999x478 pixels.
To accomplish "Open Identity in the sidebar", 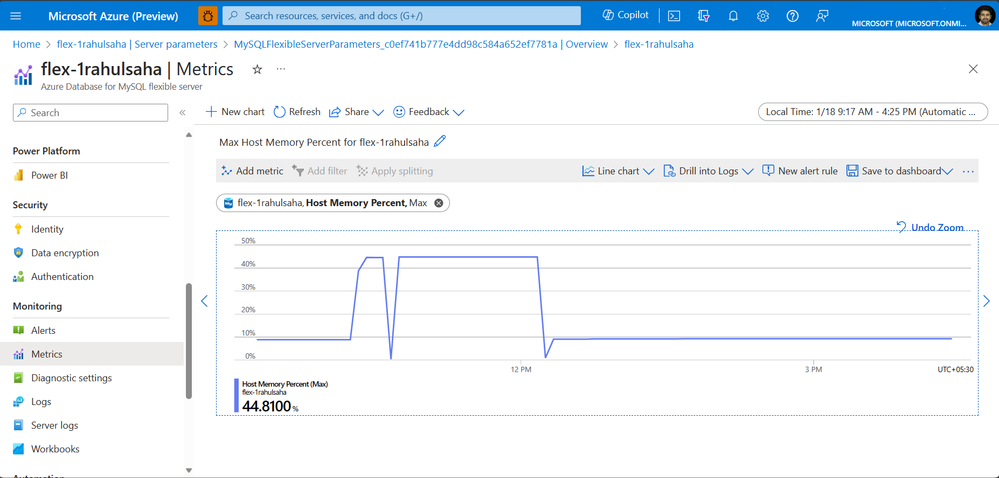I will 47,229.
